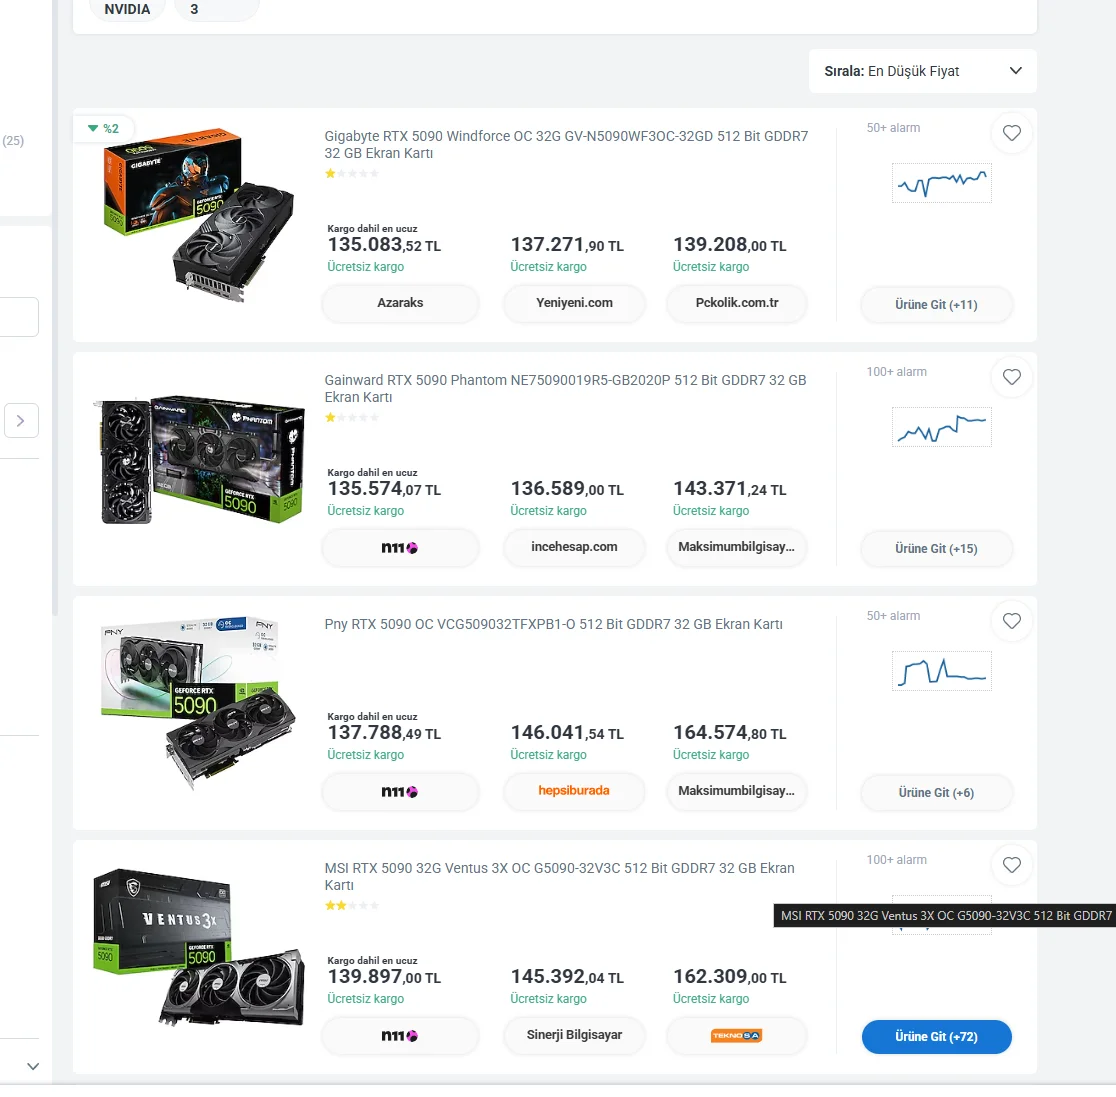Select the filter chip labeled 3
The width and height of the screenshot is (1116, 1097).
click(216, 10)
